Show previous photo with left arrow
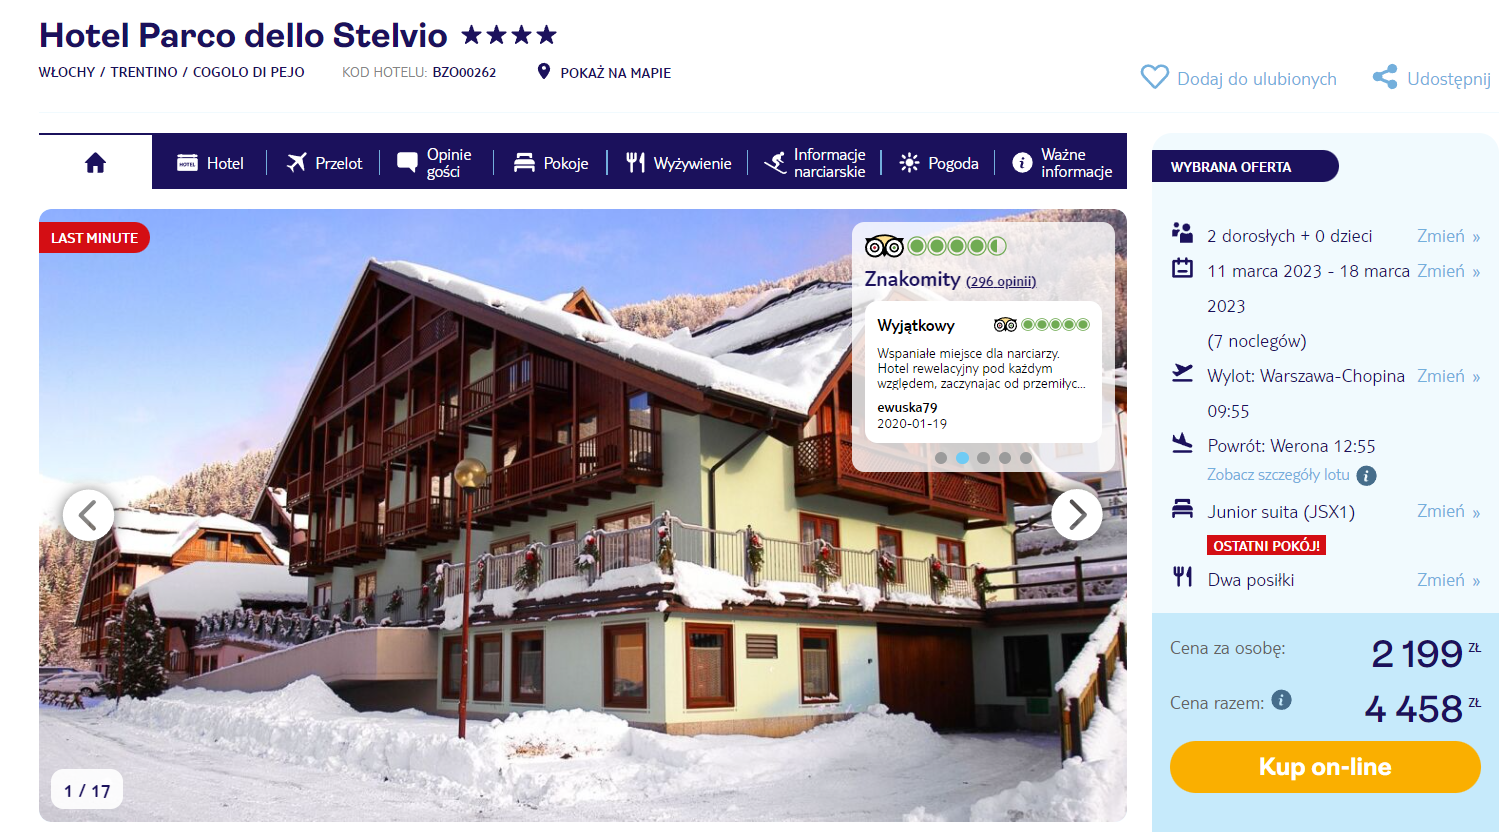 [88, 515]
